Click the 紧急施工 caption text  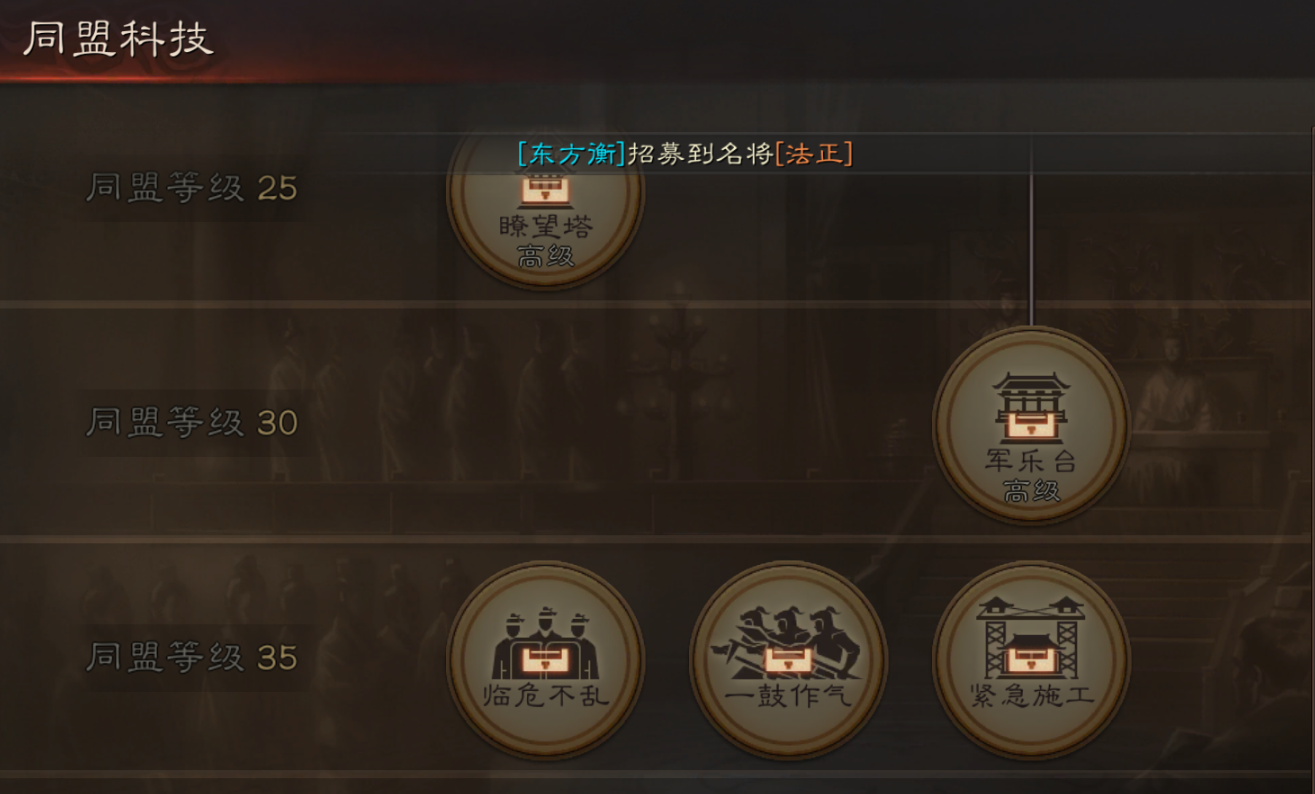pos(1031,696)
